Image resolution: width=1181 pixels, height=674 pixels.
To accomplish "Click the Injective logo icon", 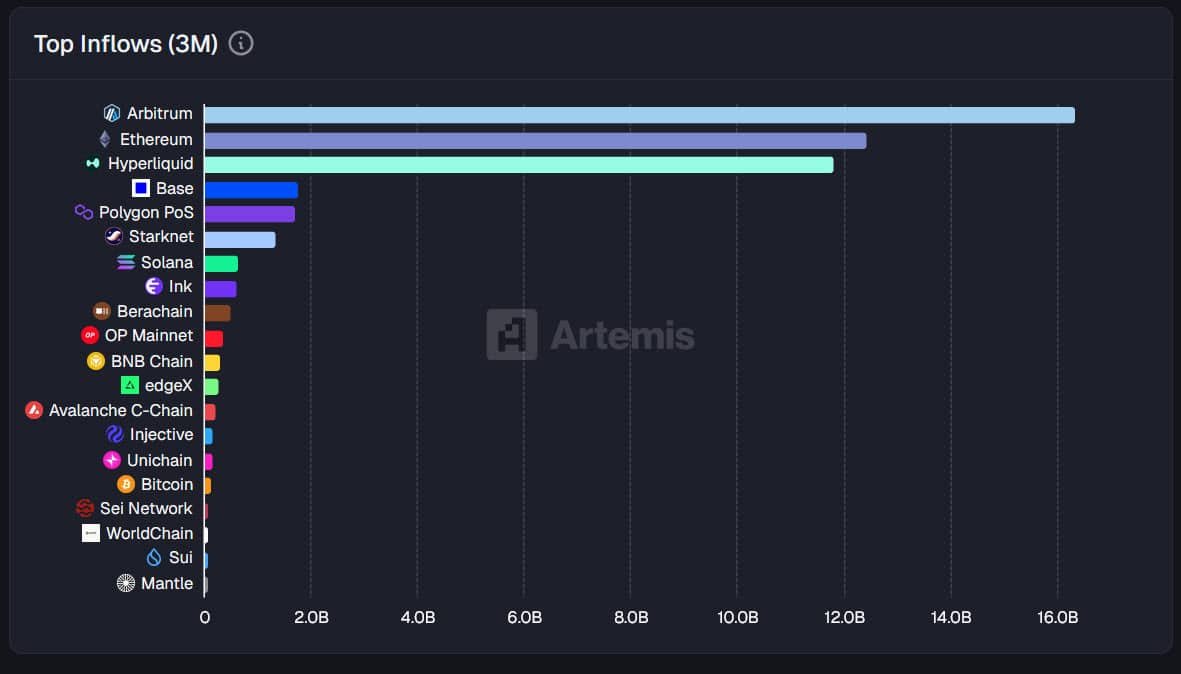I will [115, 434].
